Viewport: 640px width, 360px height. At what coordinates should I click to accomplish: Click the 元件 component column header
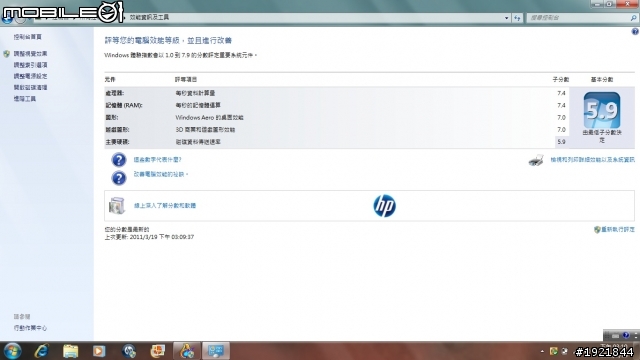[x=110, y=80]
